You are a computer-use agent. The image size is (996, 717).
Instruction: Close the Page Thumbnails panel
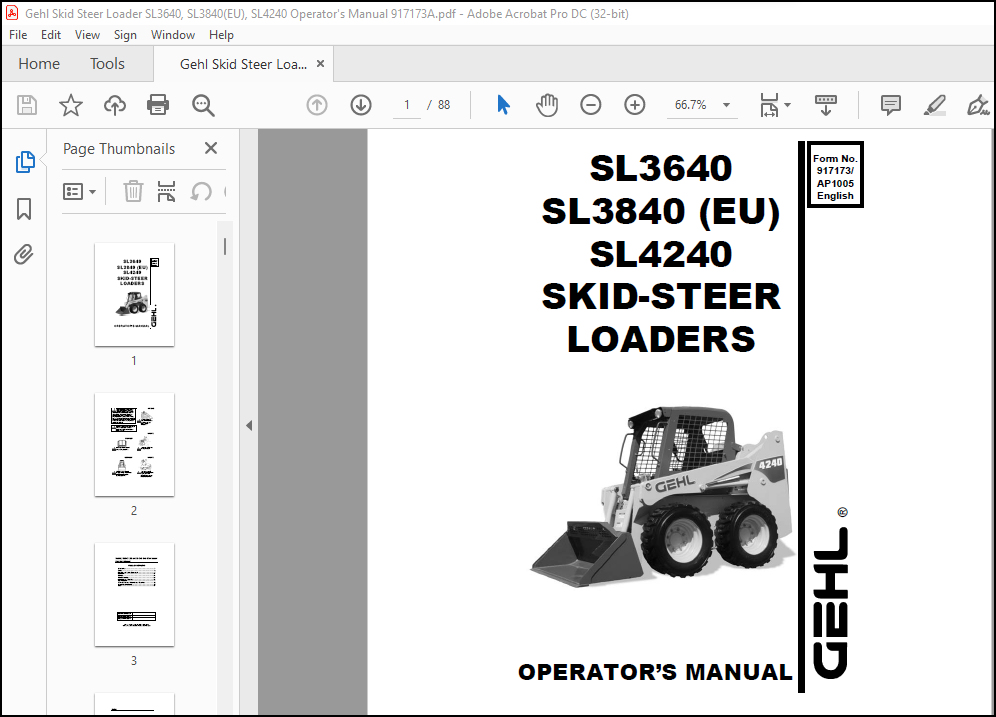click(x=211, y=149)
